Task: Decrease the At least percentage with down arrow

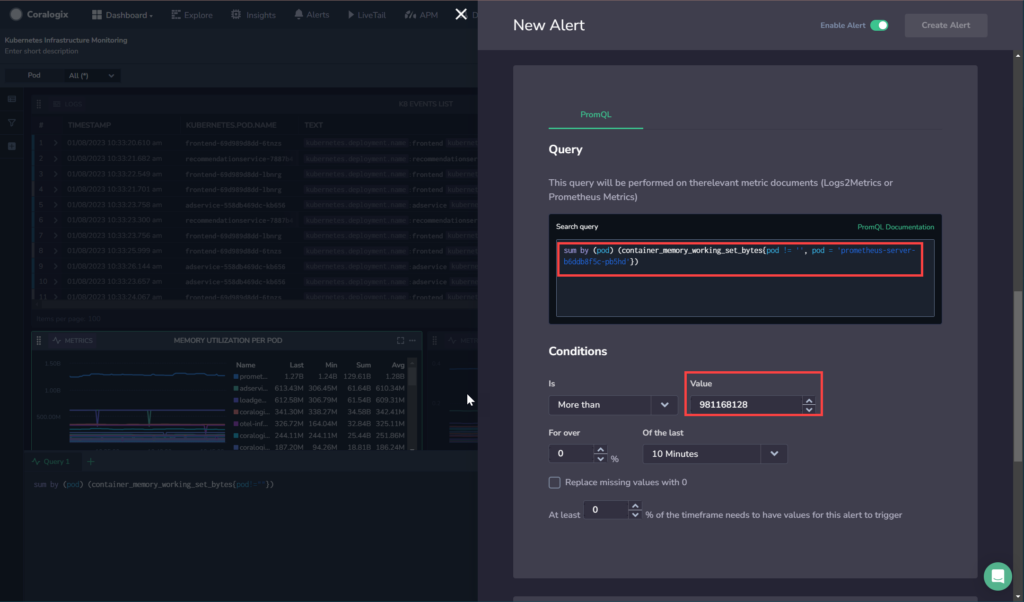Action: (x=635, y=515)
